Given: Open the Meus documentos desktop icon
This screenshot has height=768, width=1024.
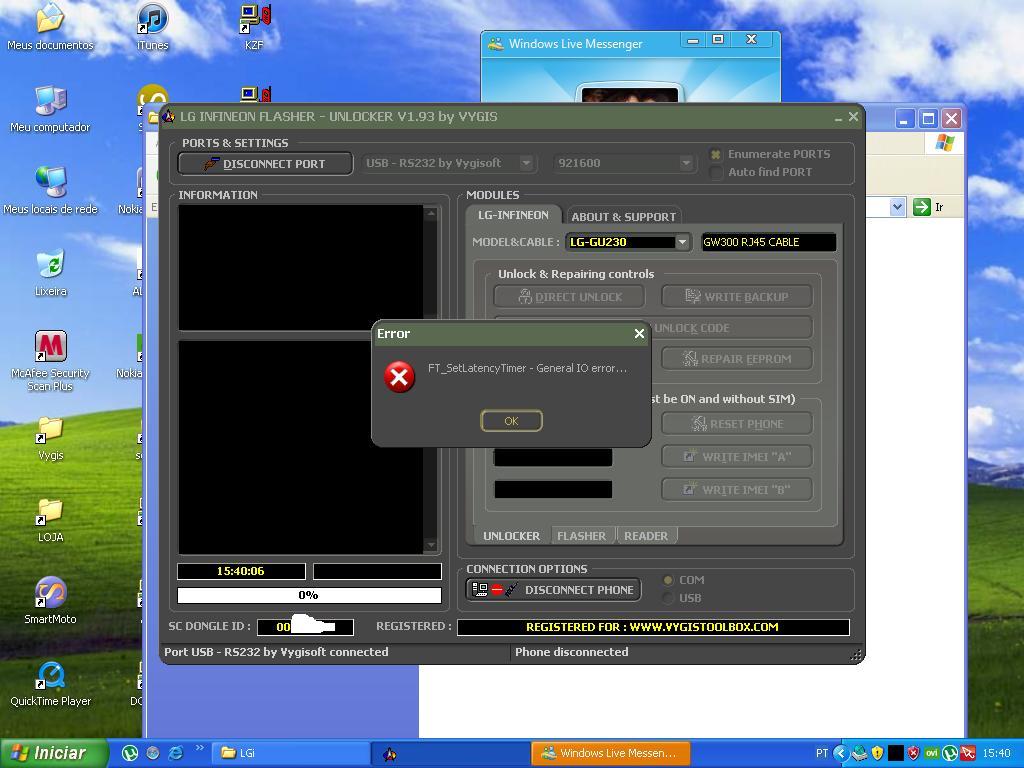Looking at the screenshot, I should coord(50,26).
